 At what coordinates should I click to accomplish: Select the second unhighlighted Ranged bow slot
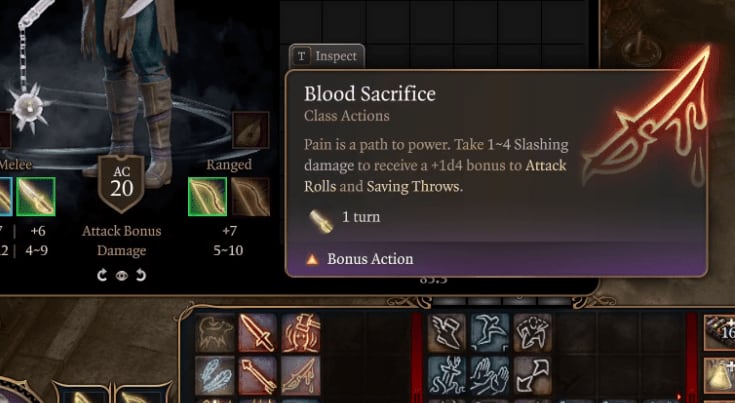[250, 197]
